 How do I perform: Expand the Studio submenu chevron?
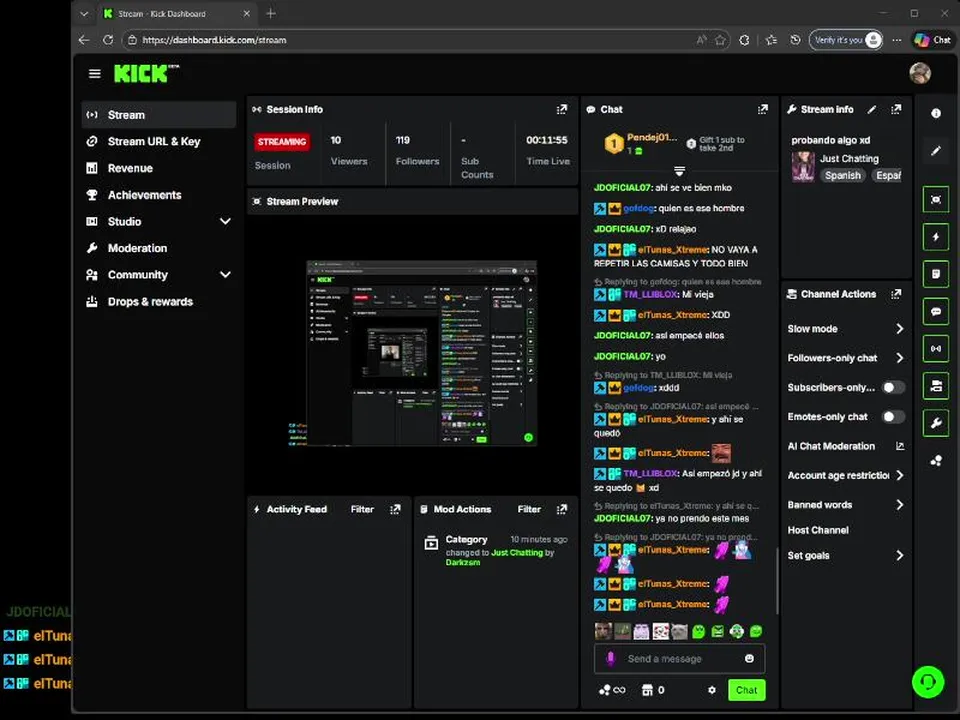[225, 222]
